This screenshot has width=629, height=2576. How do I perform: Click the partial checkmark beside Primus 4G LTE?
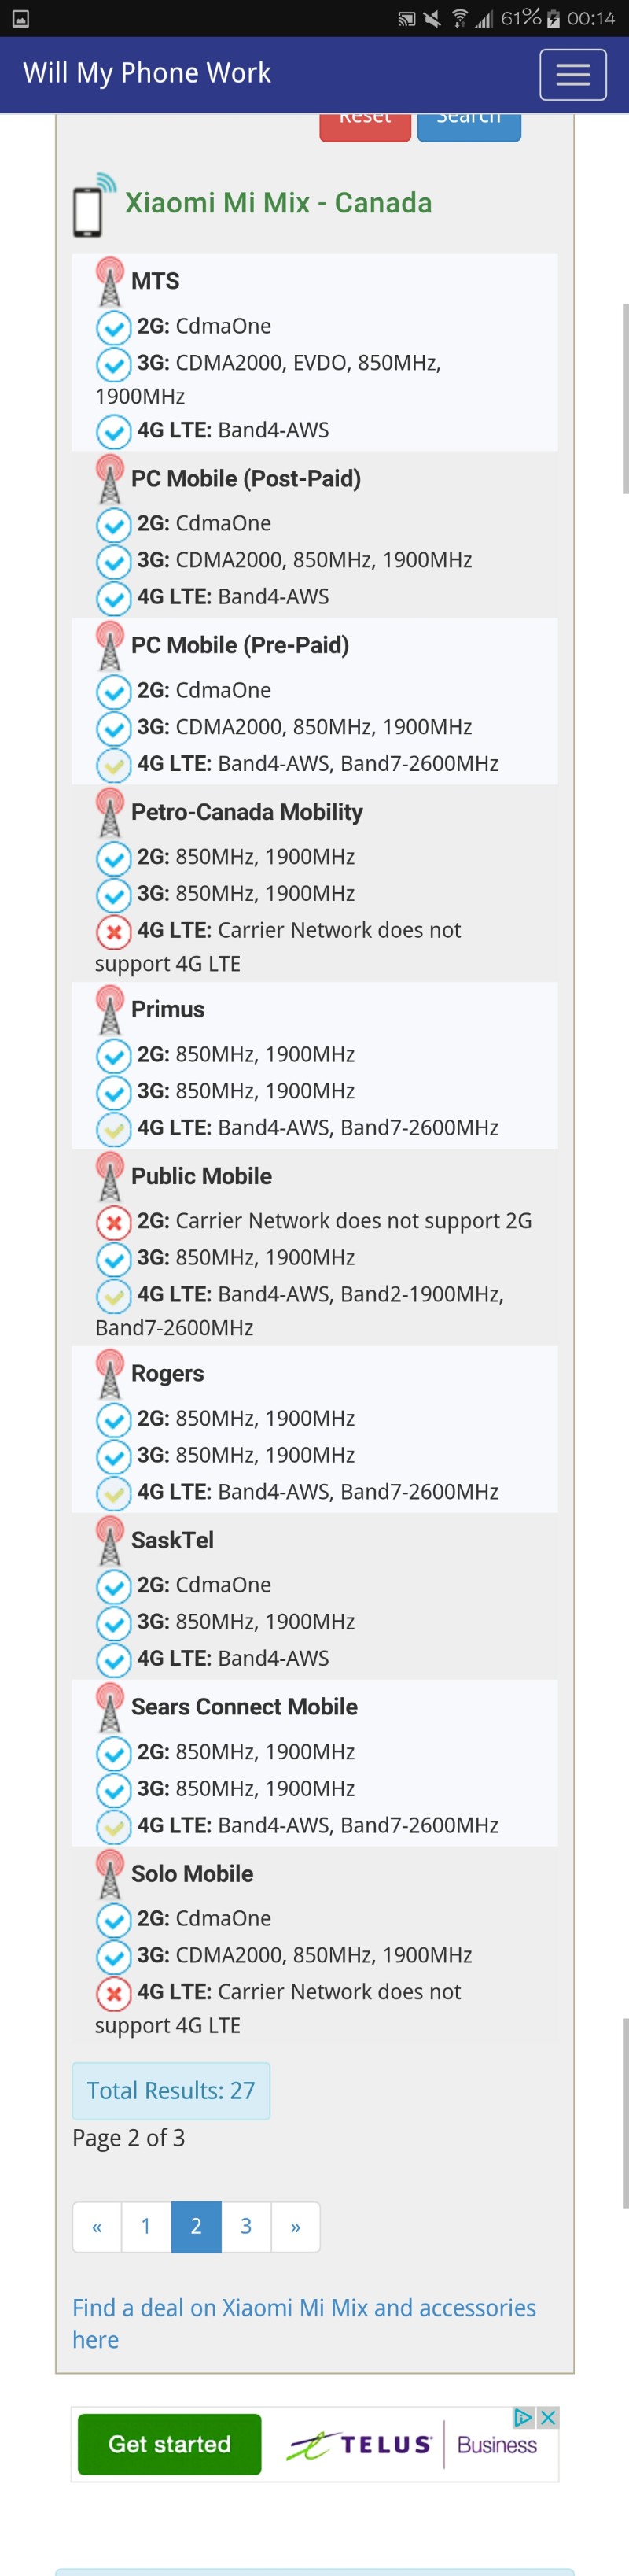coord(113,1129)
